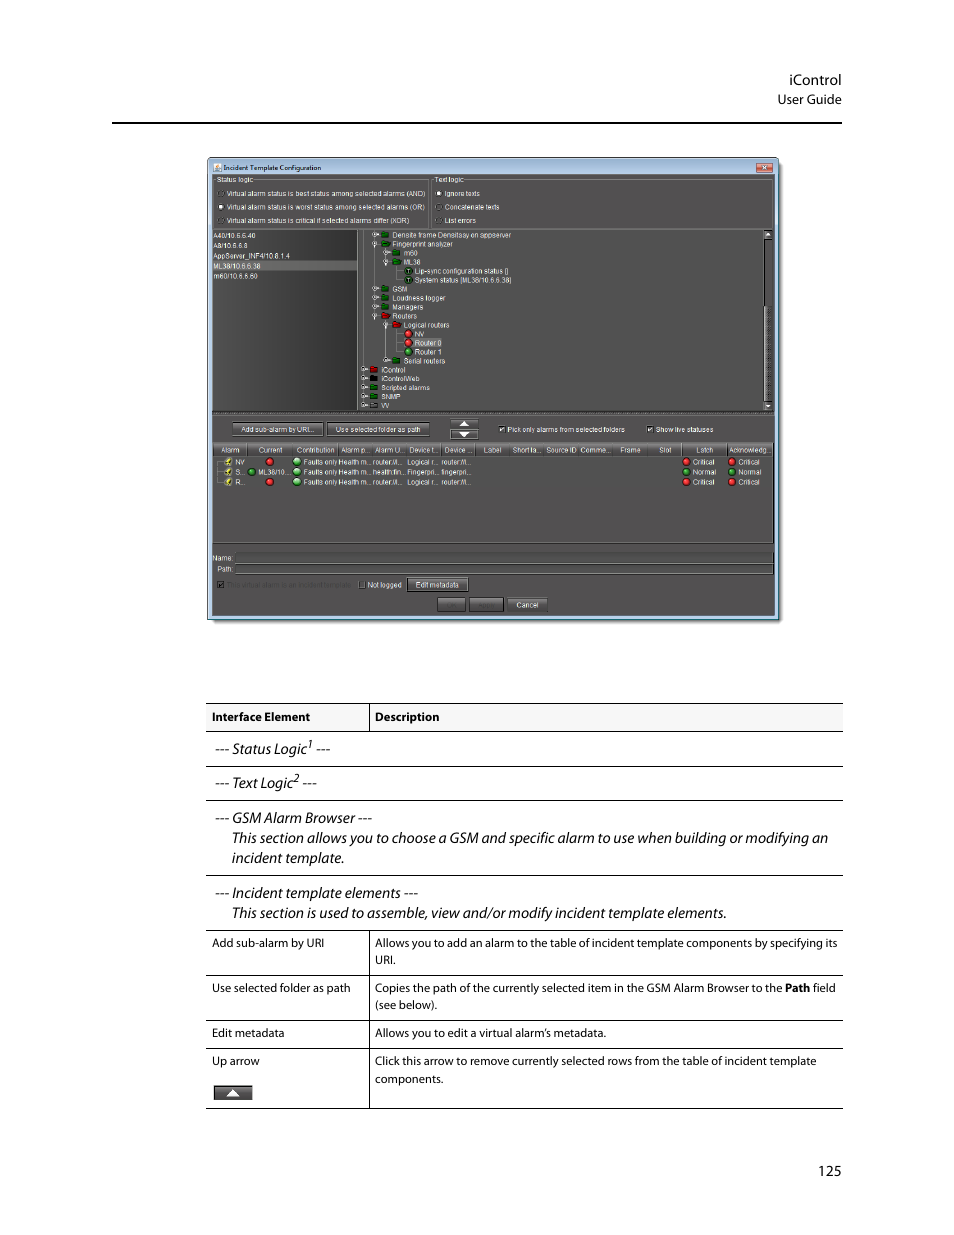Screen dimensions: 954x1235
Task: Click the SNMP folder icon
Action: point(374,397)
